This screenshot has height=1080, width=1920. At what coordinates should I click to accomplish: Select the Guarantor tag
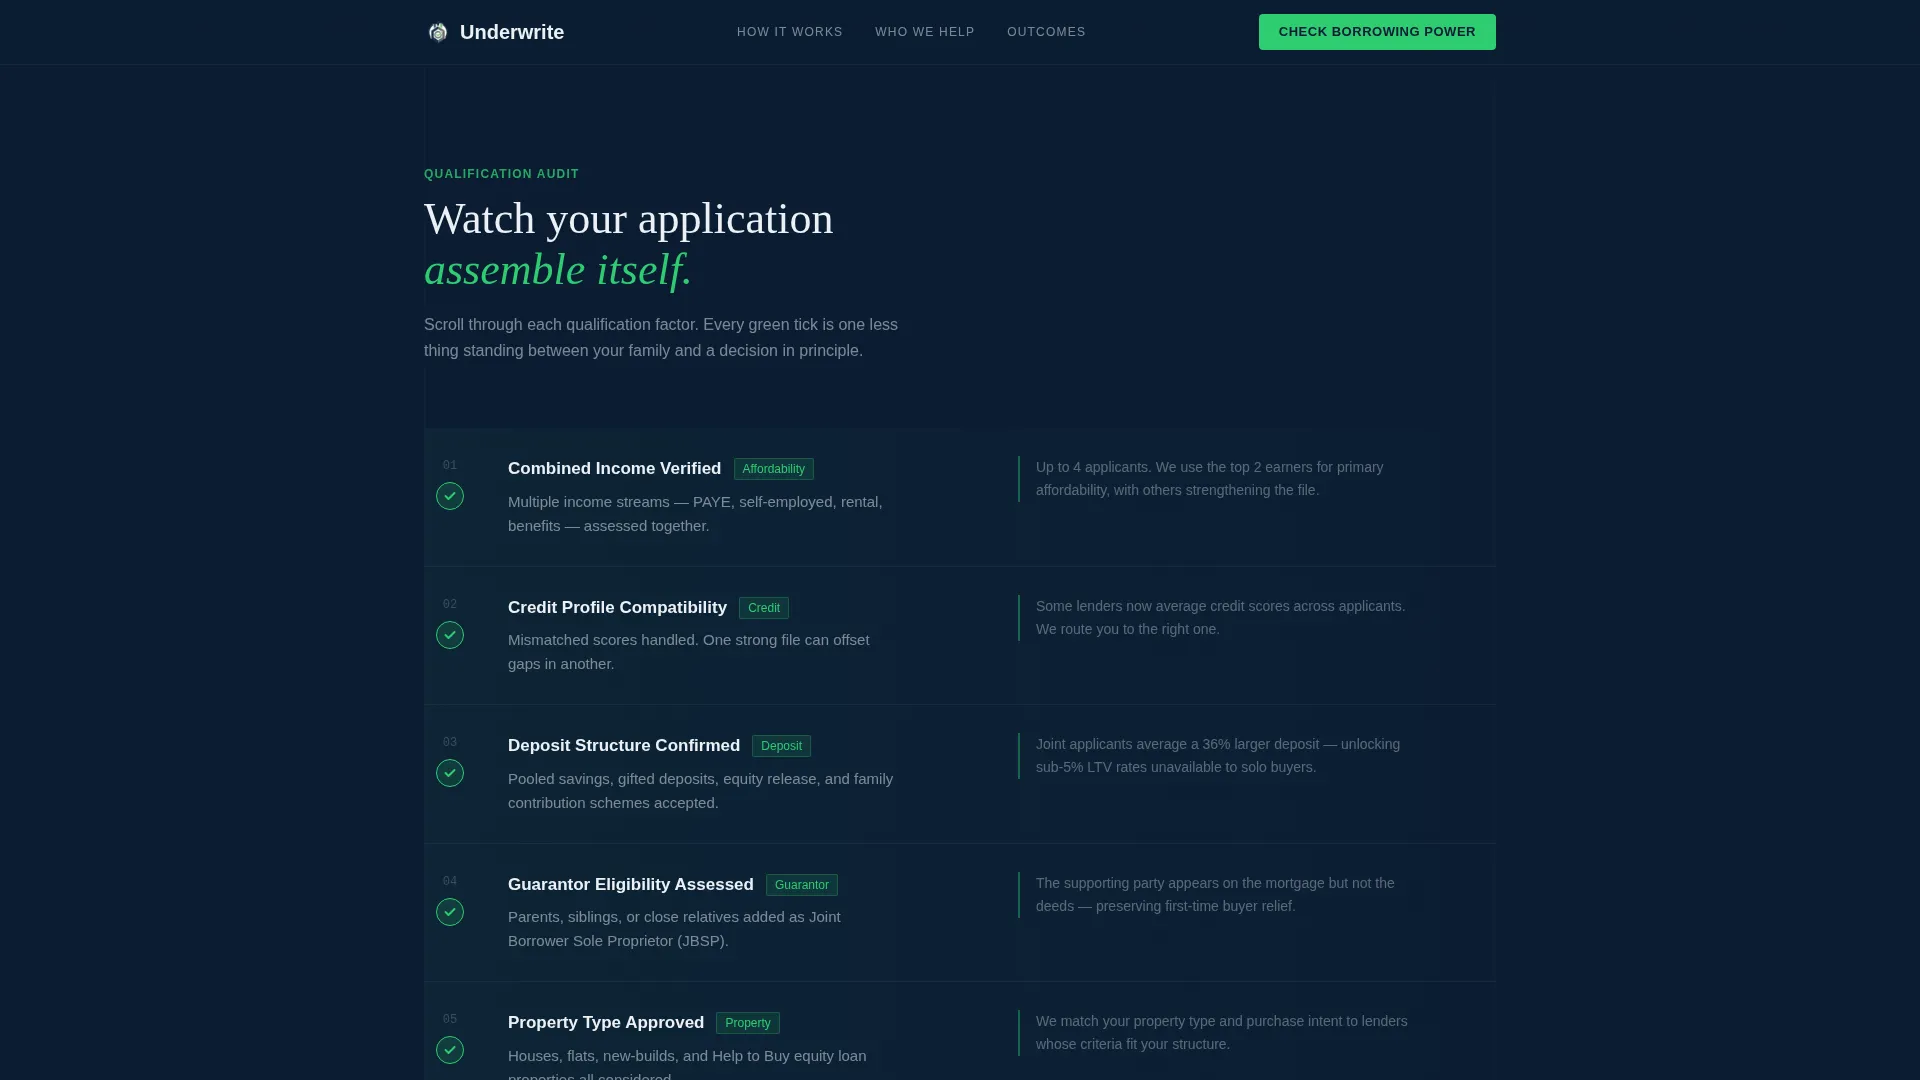pyautogui.click(x=802, y=885)
